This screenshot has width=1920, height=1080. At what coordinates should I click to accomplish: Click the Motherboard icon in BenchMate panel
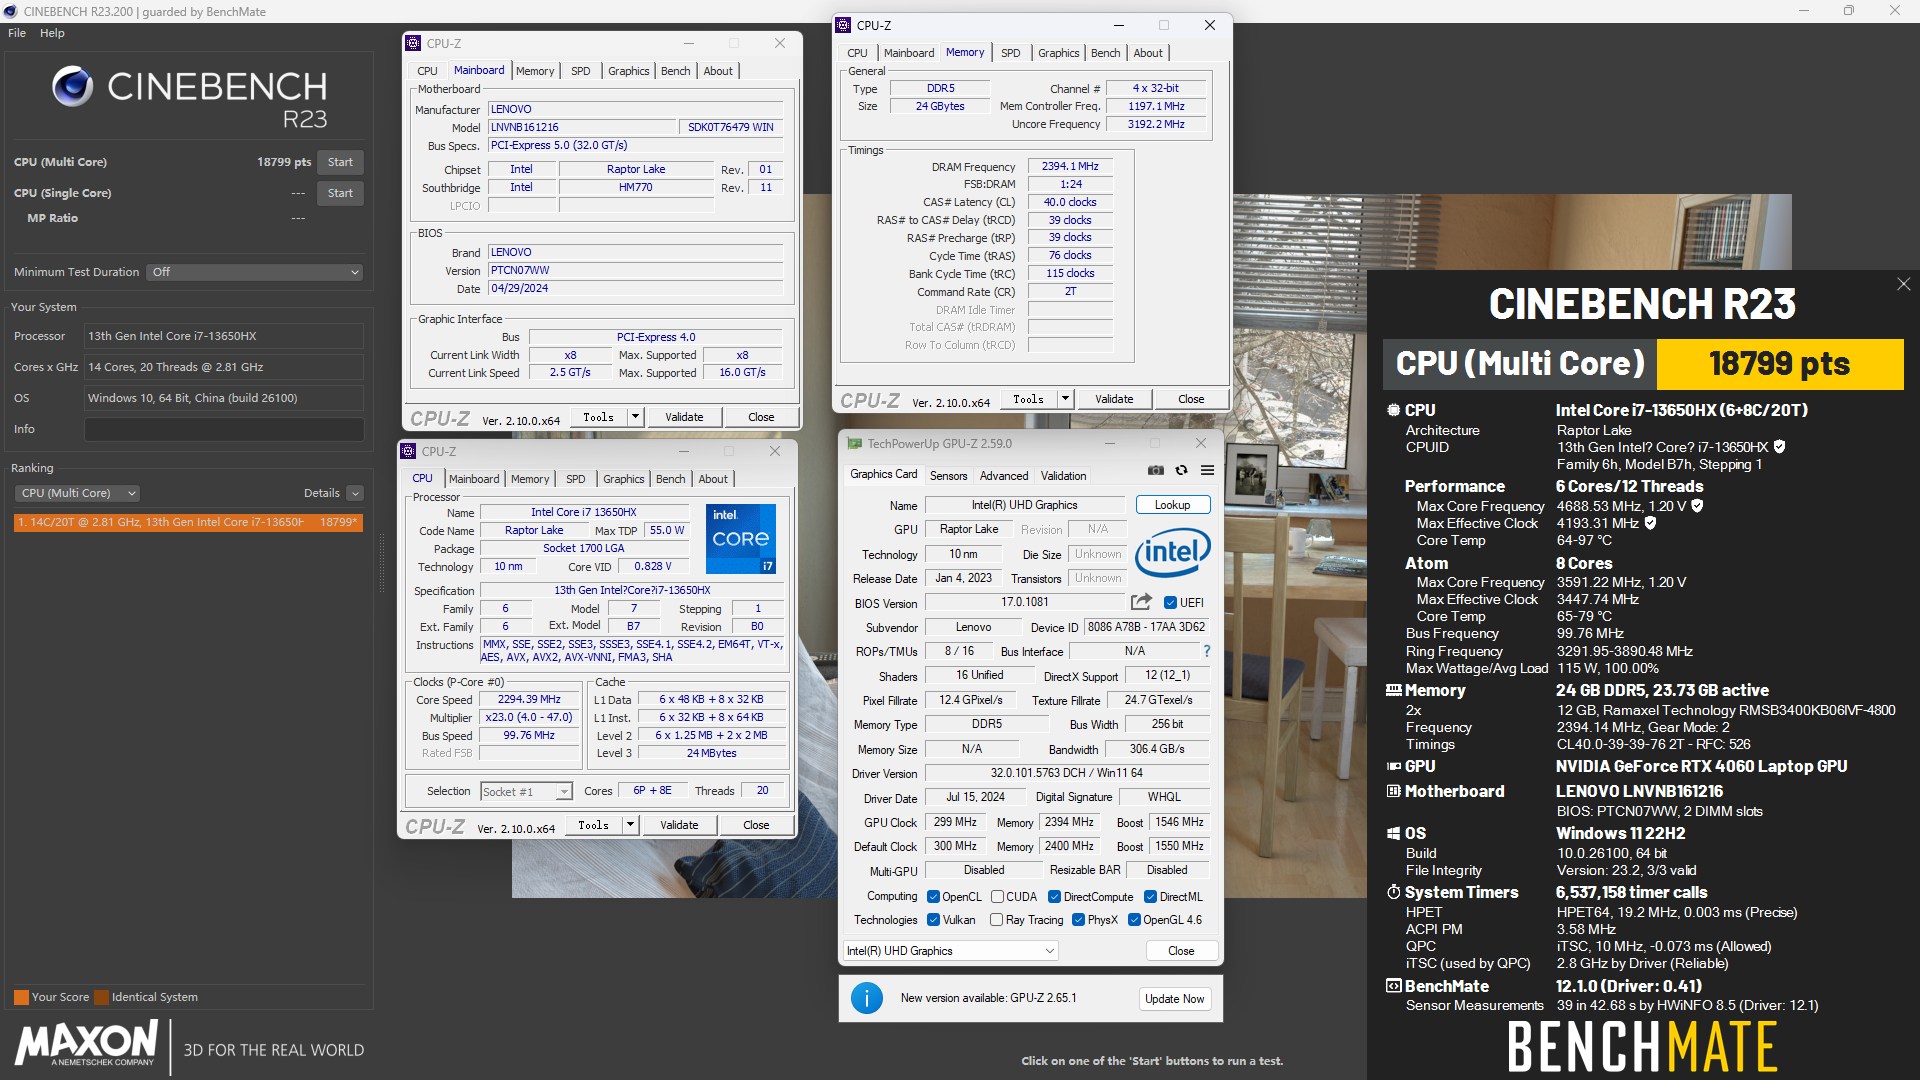pos(1393,791)
